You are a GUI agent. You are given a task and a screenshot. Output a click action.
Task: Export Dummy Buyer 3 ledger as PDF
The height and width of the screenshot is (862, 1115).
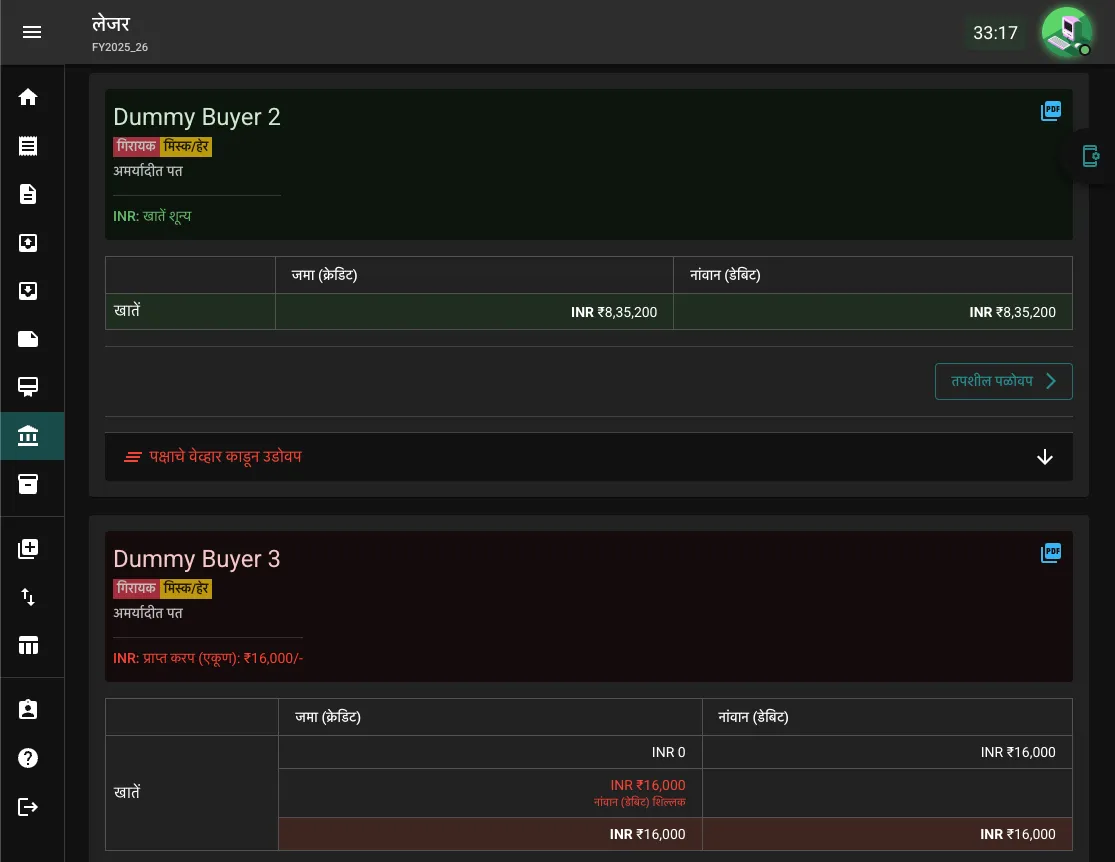[x=1051, y=553]
